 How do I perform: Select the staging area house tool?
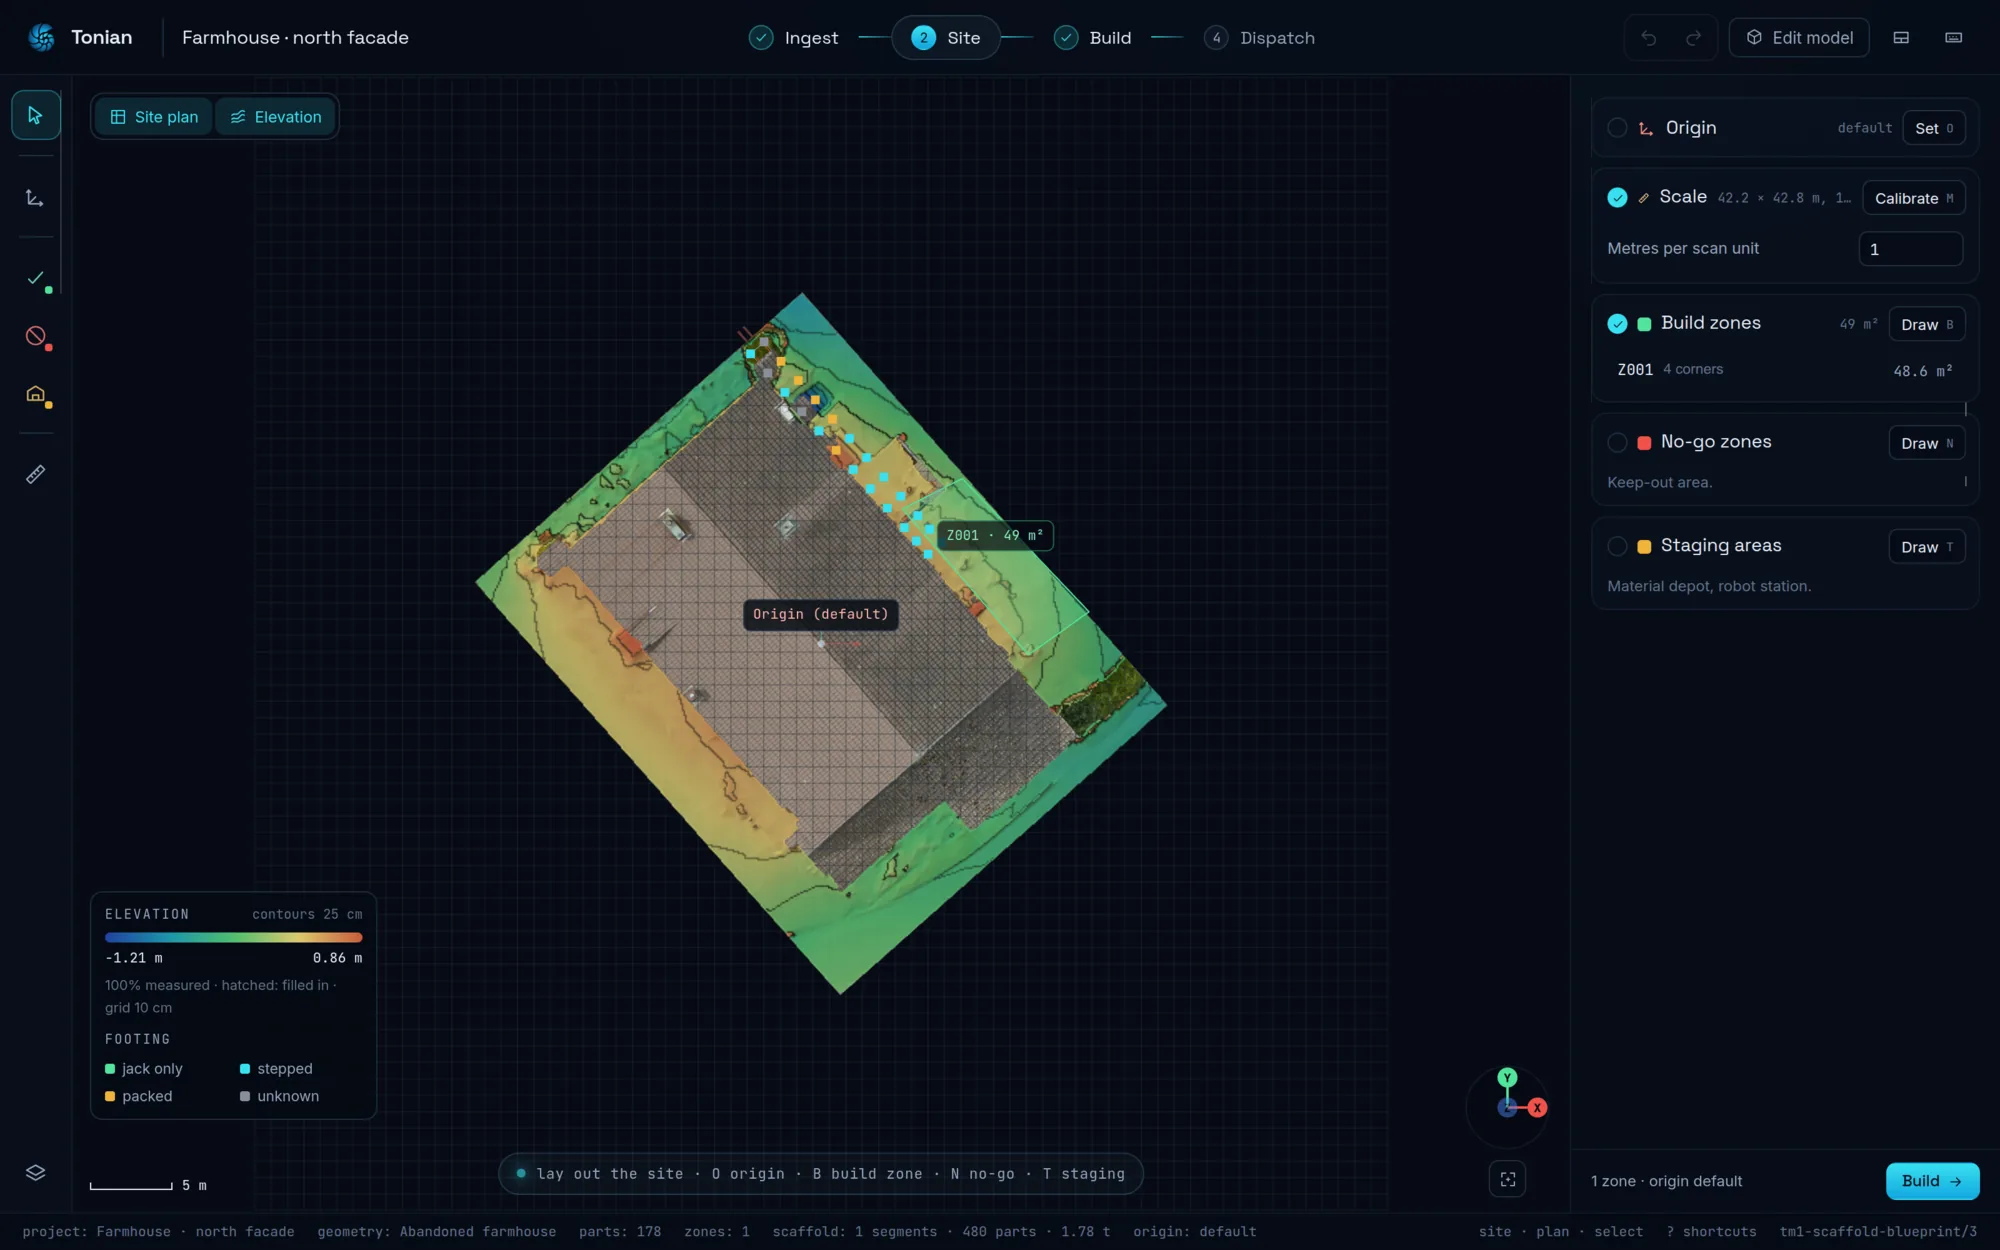click(36, 394)
